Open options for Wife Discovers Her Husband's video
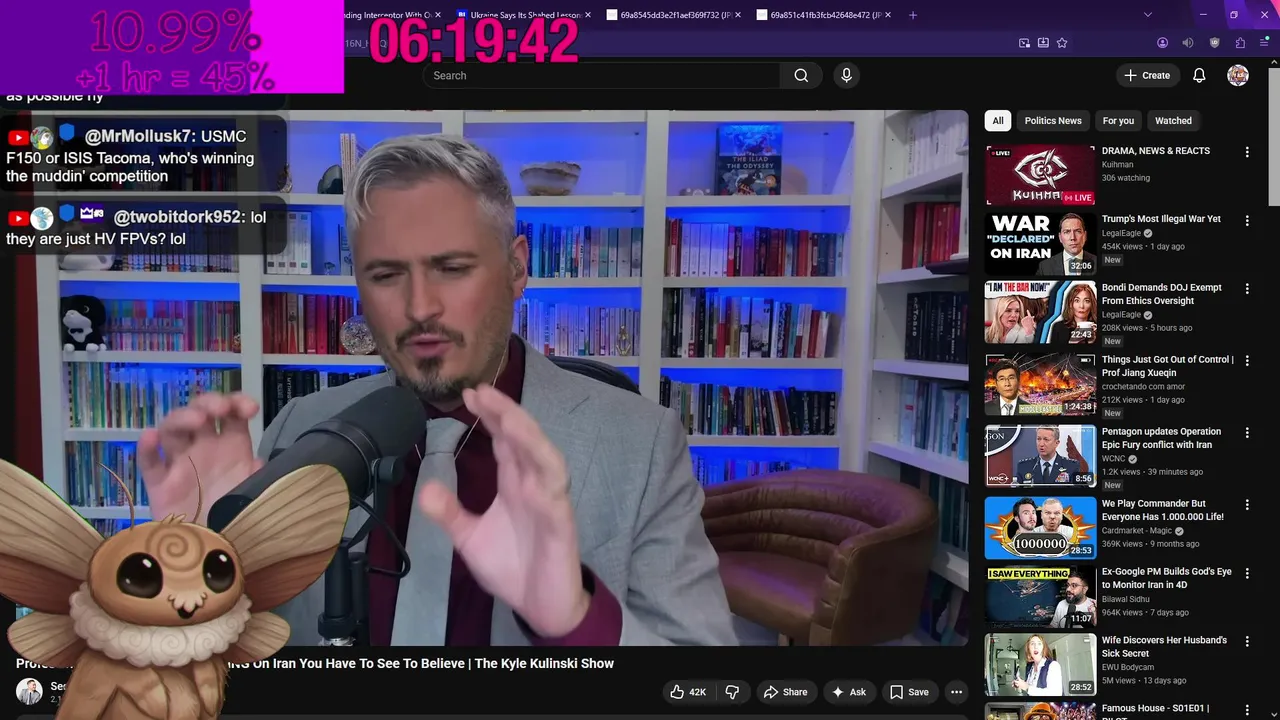Image resolution: width=1280 pixels, height=720 pixels. click(x=1247, y=641)
